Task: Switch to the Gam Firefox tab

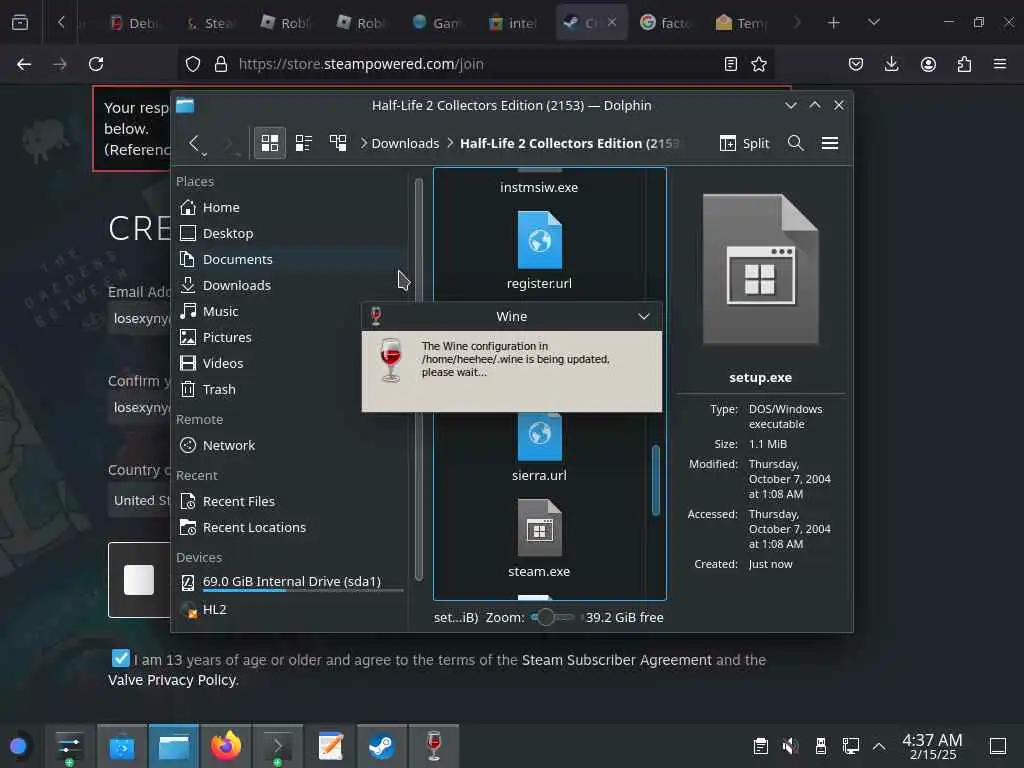Action: (x=438, y=23)
